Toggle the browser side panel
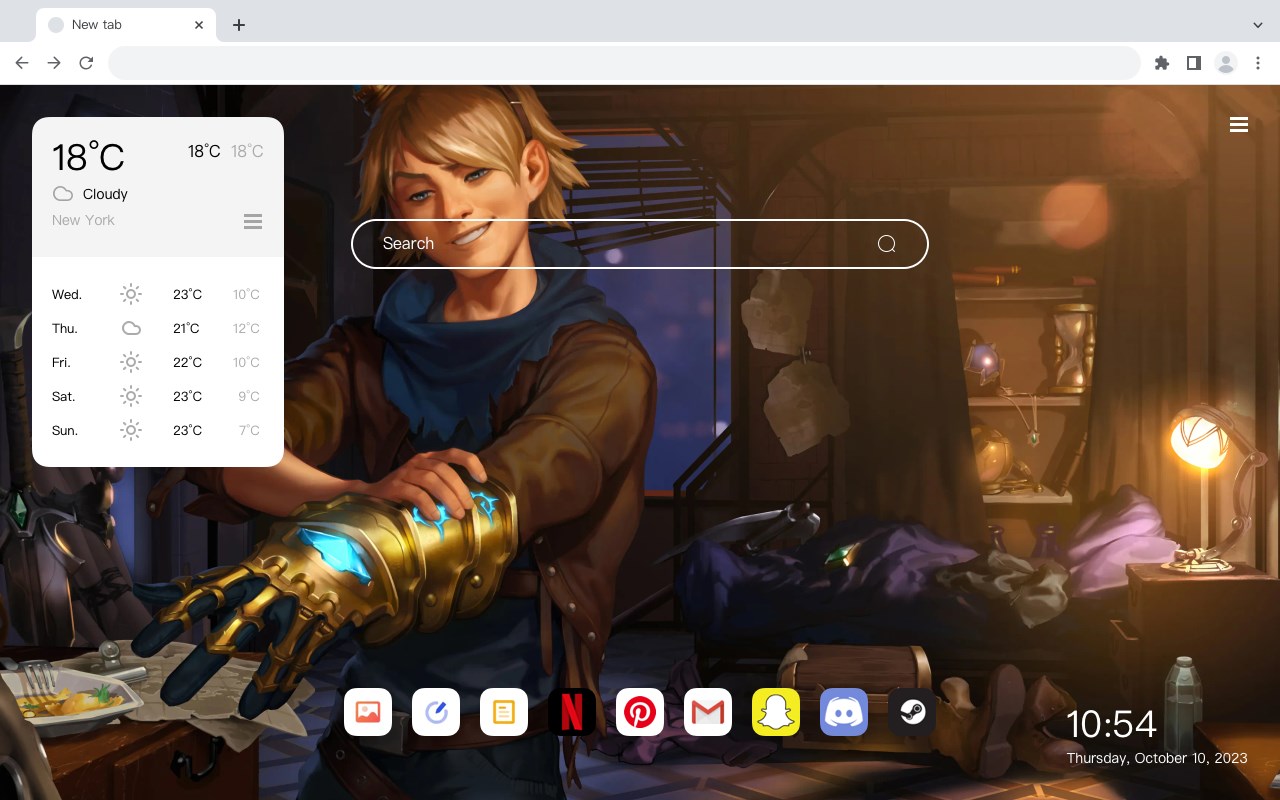 point(1193,63)
